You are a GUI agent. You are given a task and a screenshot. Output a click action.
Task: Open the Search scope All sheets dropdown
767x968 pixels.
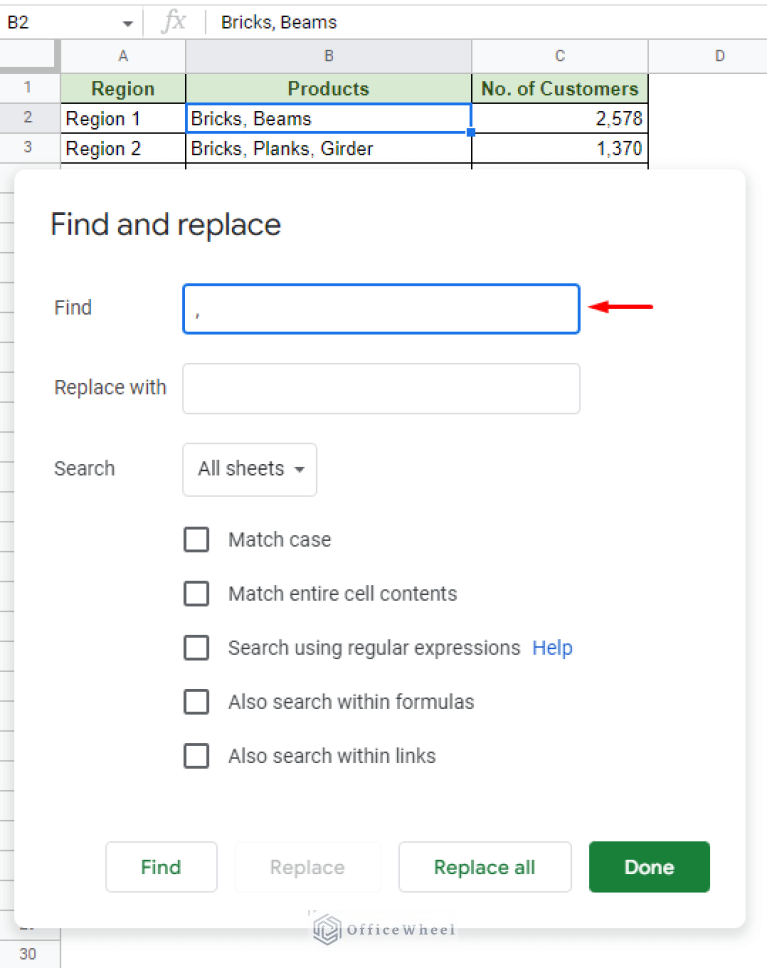coord(249,469)
